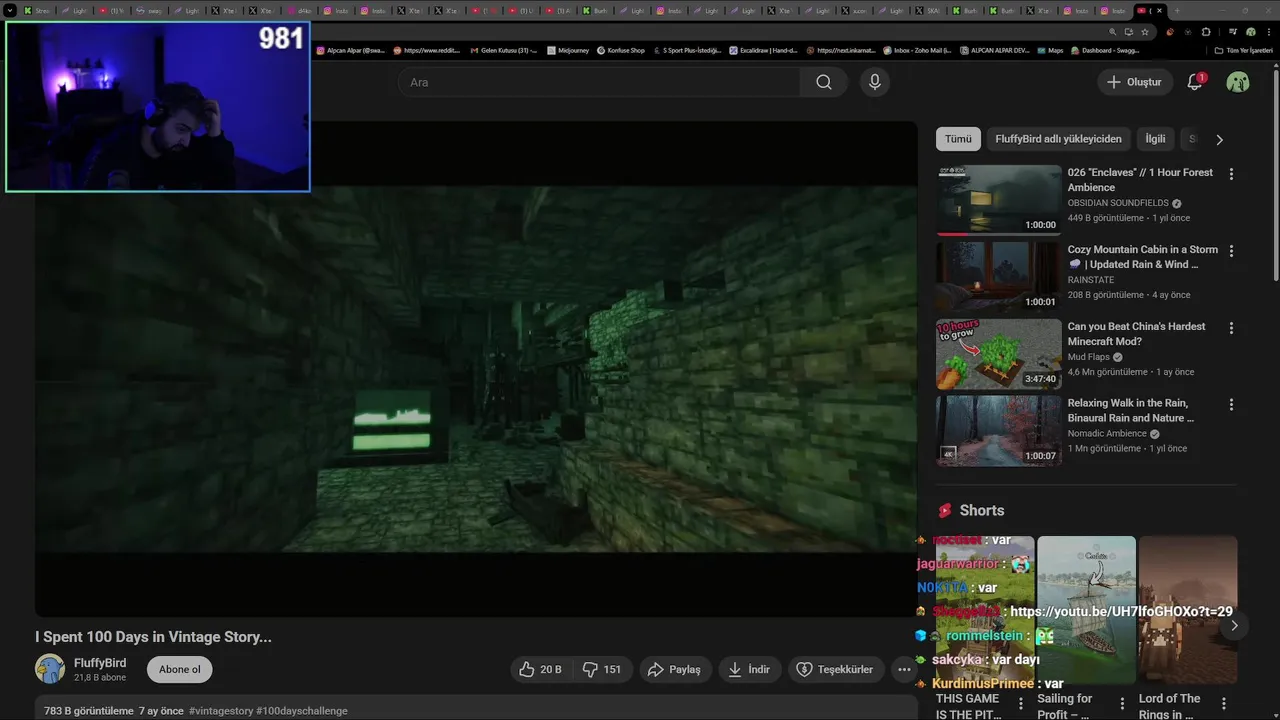Open browser extensions puzzle icon
Screen dimensions: 1280x720
[x=1206, y=31]
